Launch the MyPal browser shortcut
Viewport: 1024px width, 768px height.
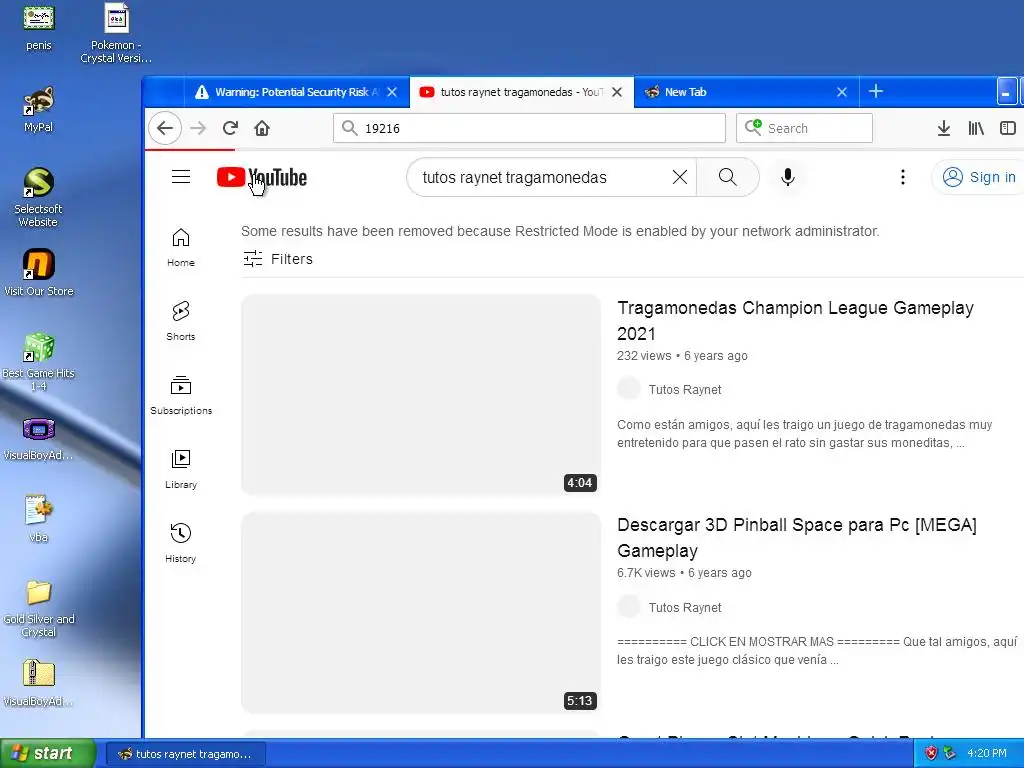[x=39, y=108]
